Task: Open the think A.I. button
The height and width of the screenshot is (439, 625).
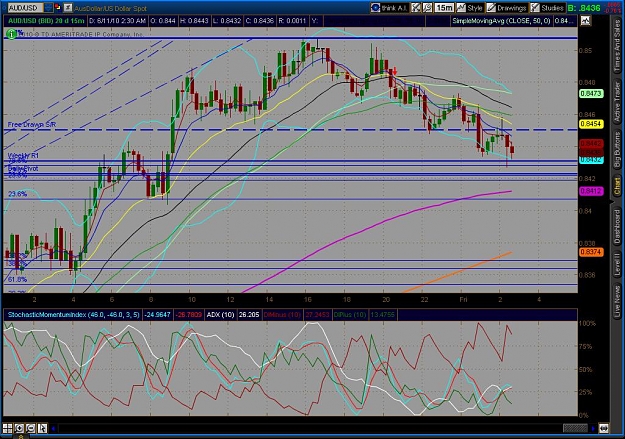Action: pos(389,8)
